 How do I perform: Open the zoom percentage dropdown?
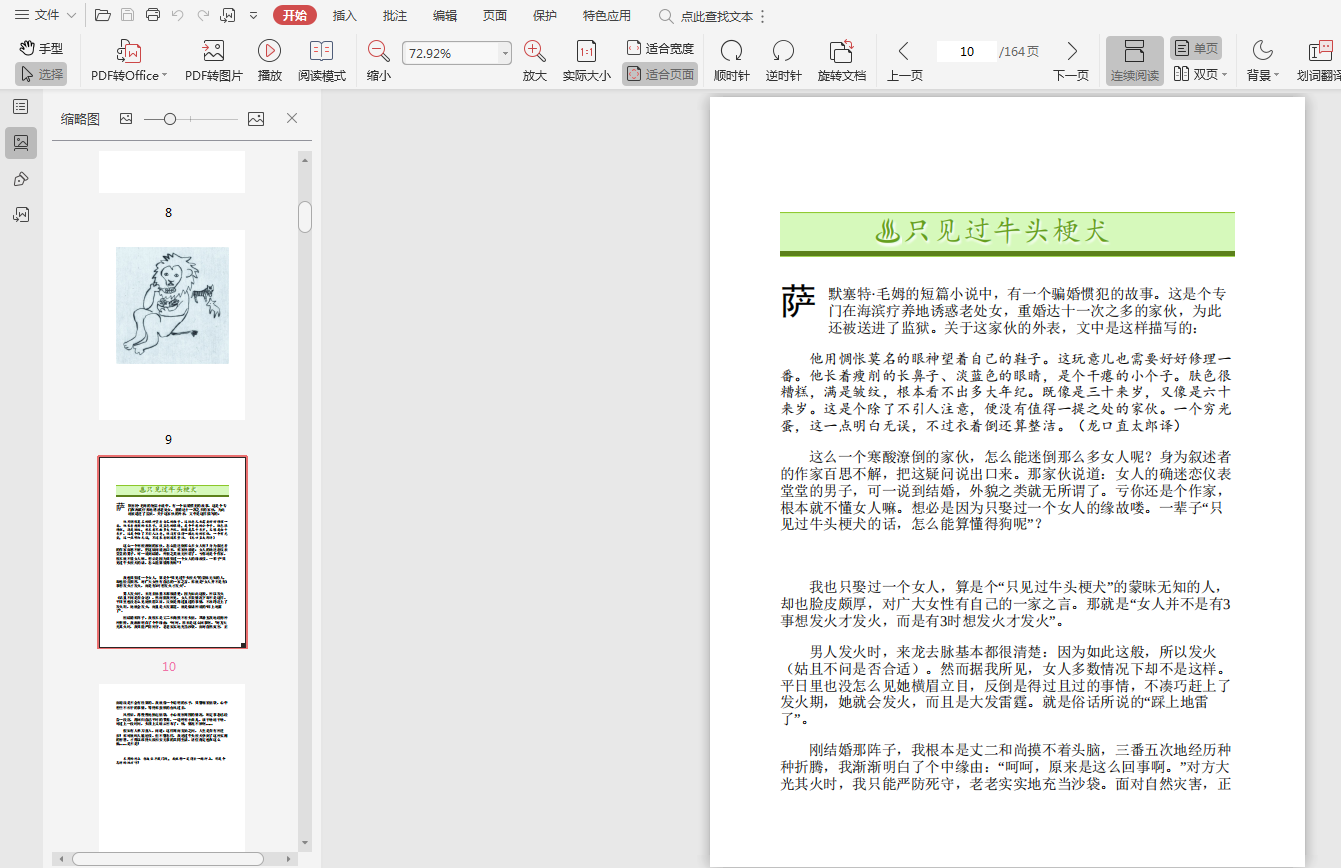coord(505,53)
